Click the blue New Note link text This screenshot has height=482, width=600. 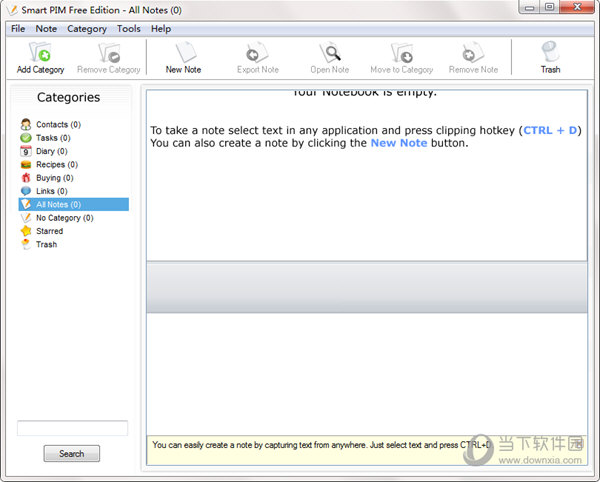pos(399,143)
